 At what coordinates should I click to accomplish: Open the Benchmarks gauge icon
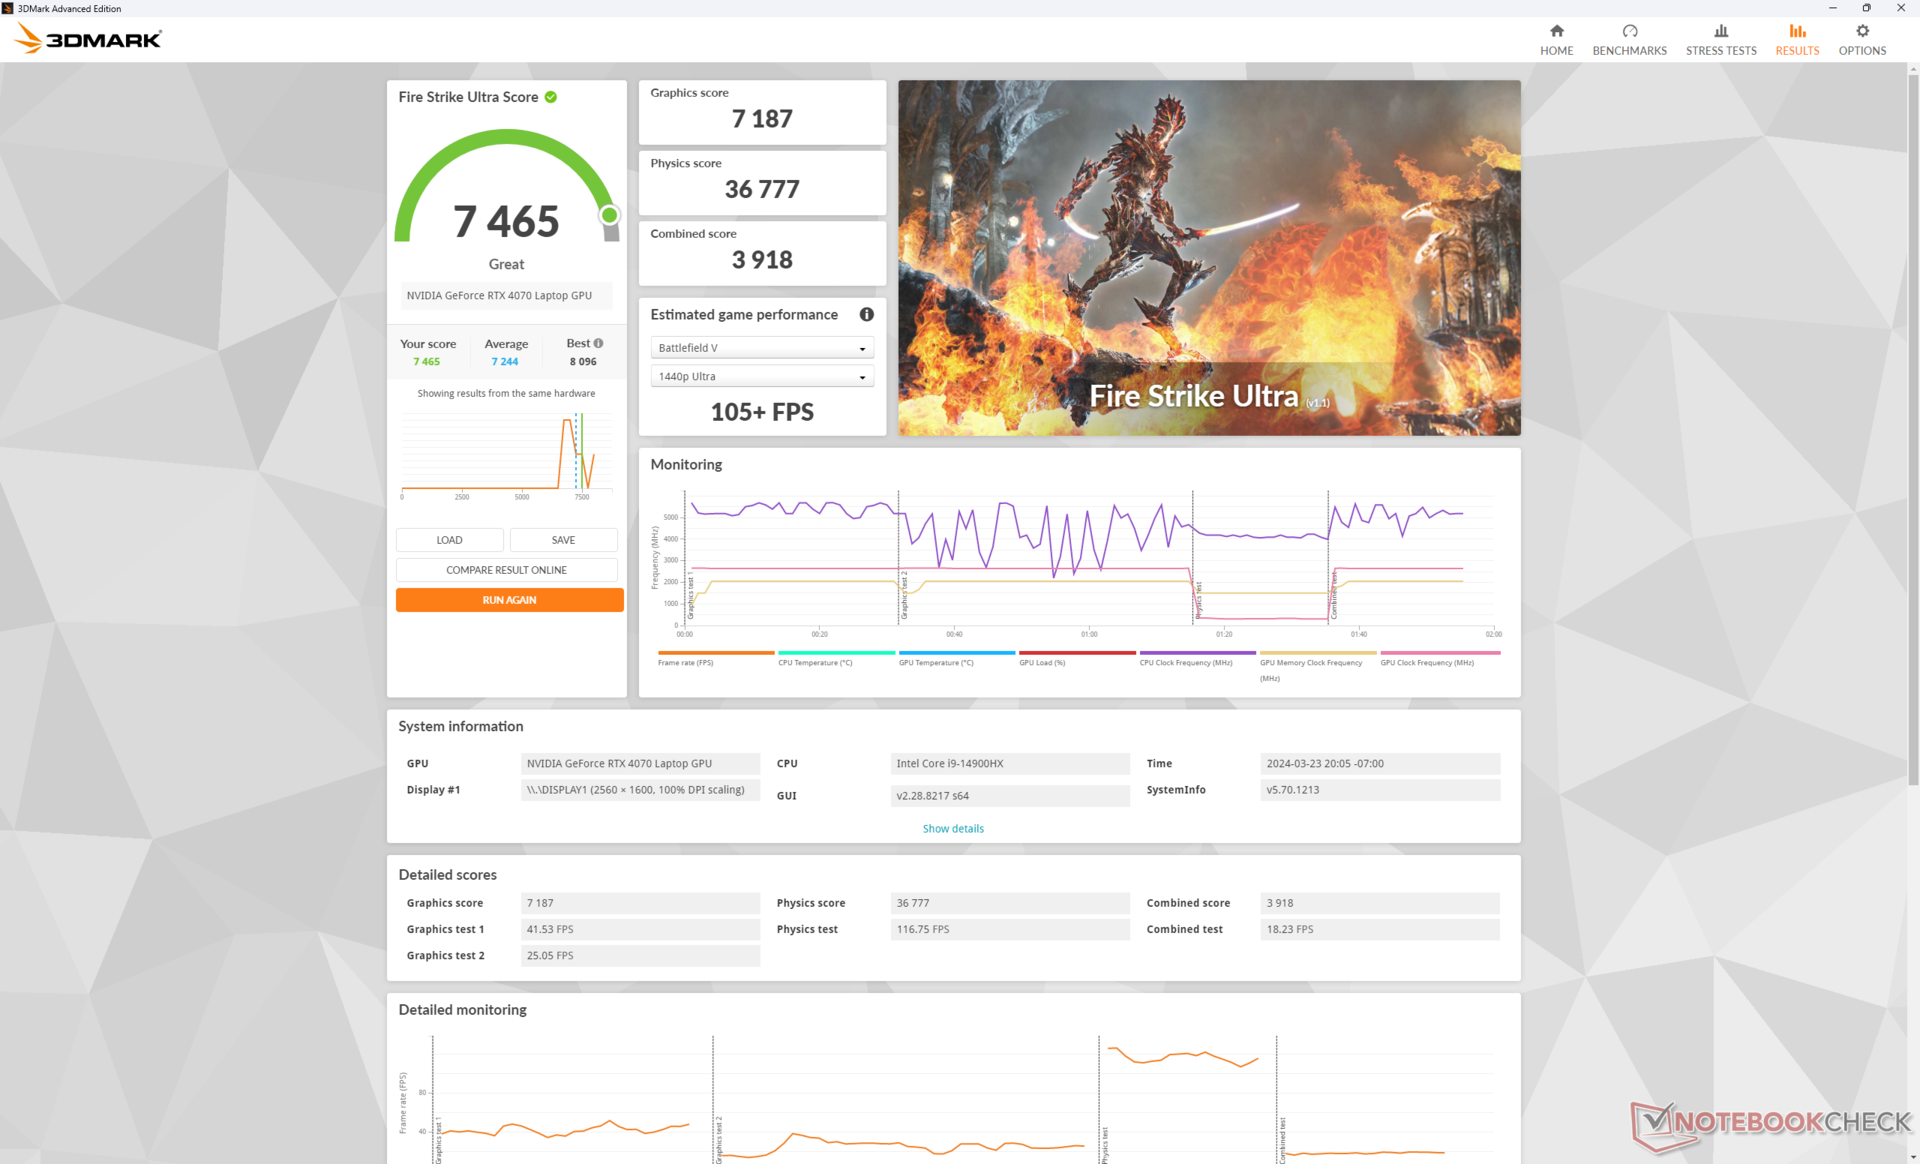point(1629,31)
